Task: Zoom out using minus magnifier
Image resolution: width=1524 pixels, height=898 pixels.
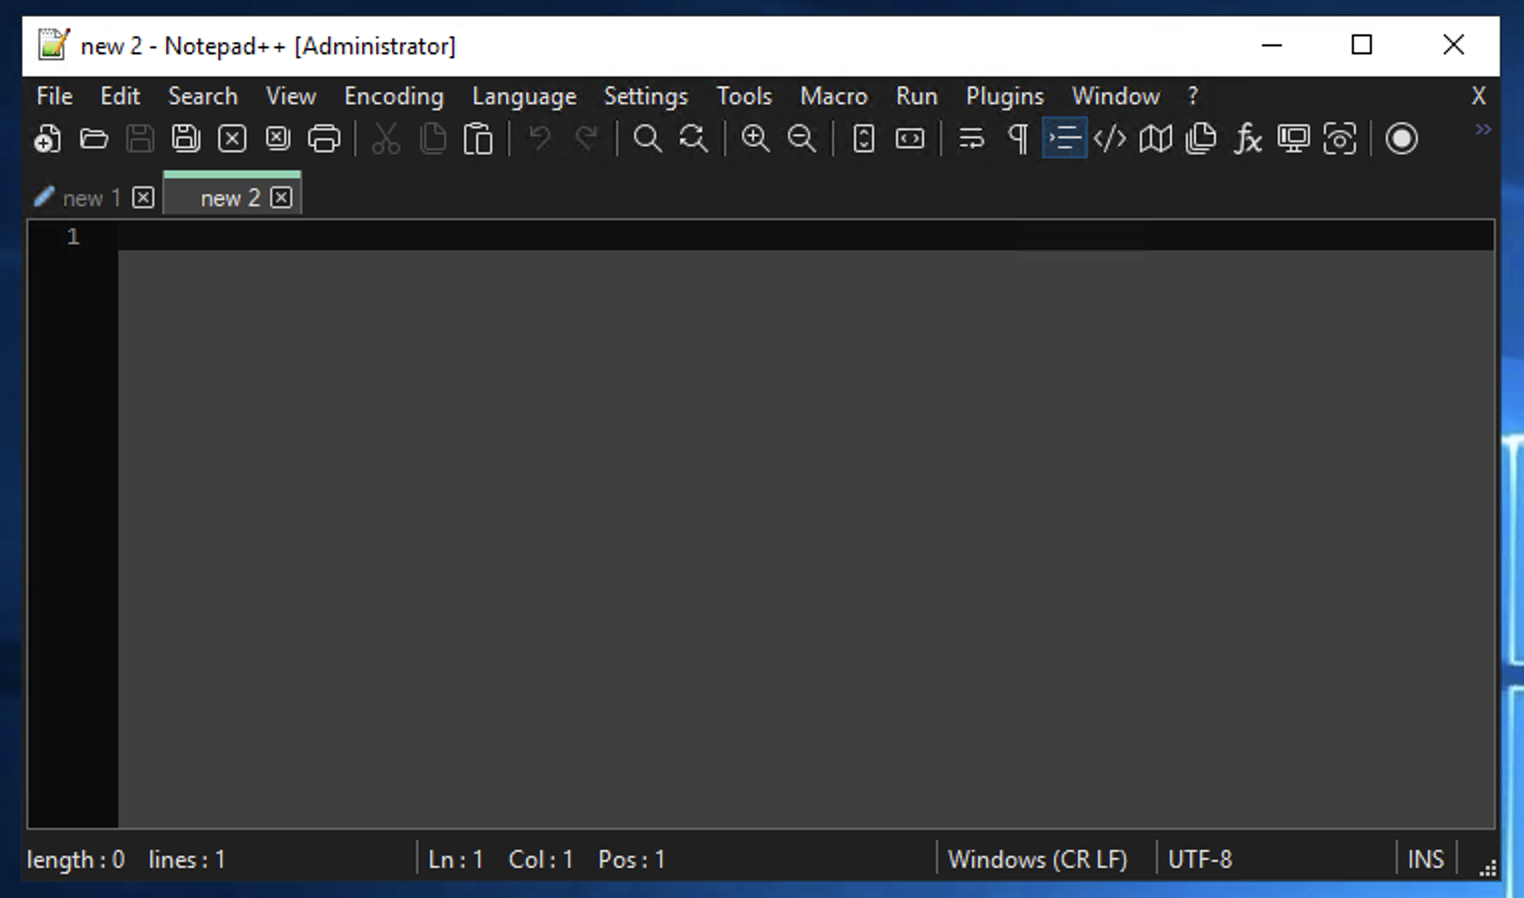Action: 802,138
